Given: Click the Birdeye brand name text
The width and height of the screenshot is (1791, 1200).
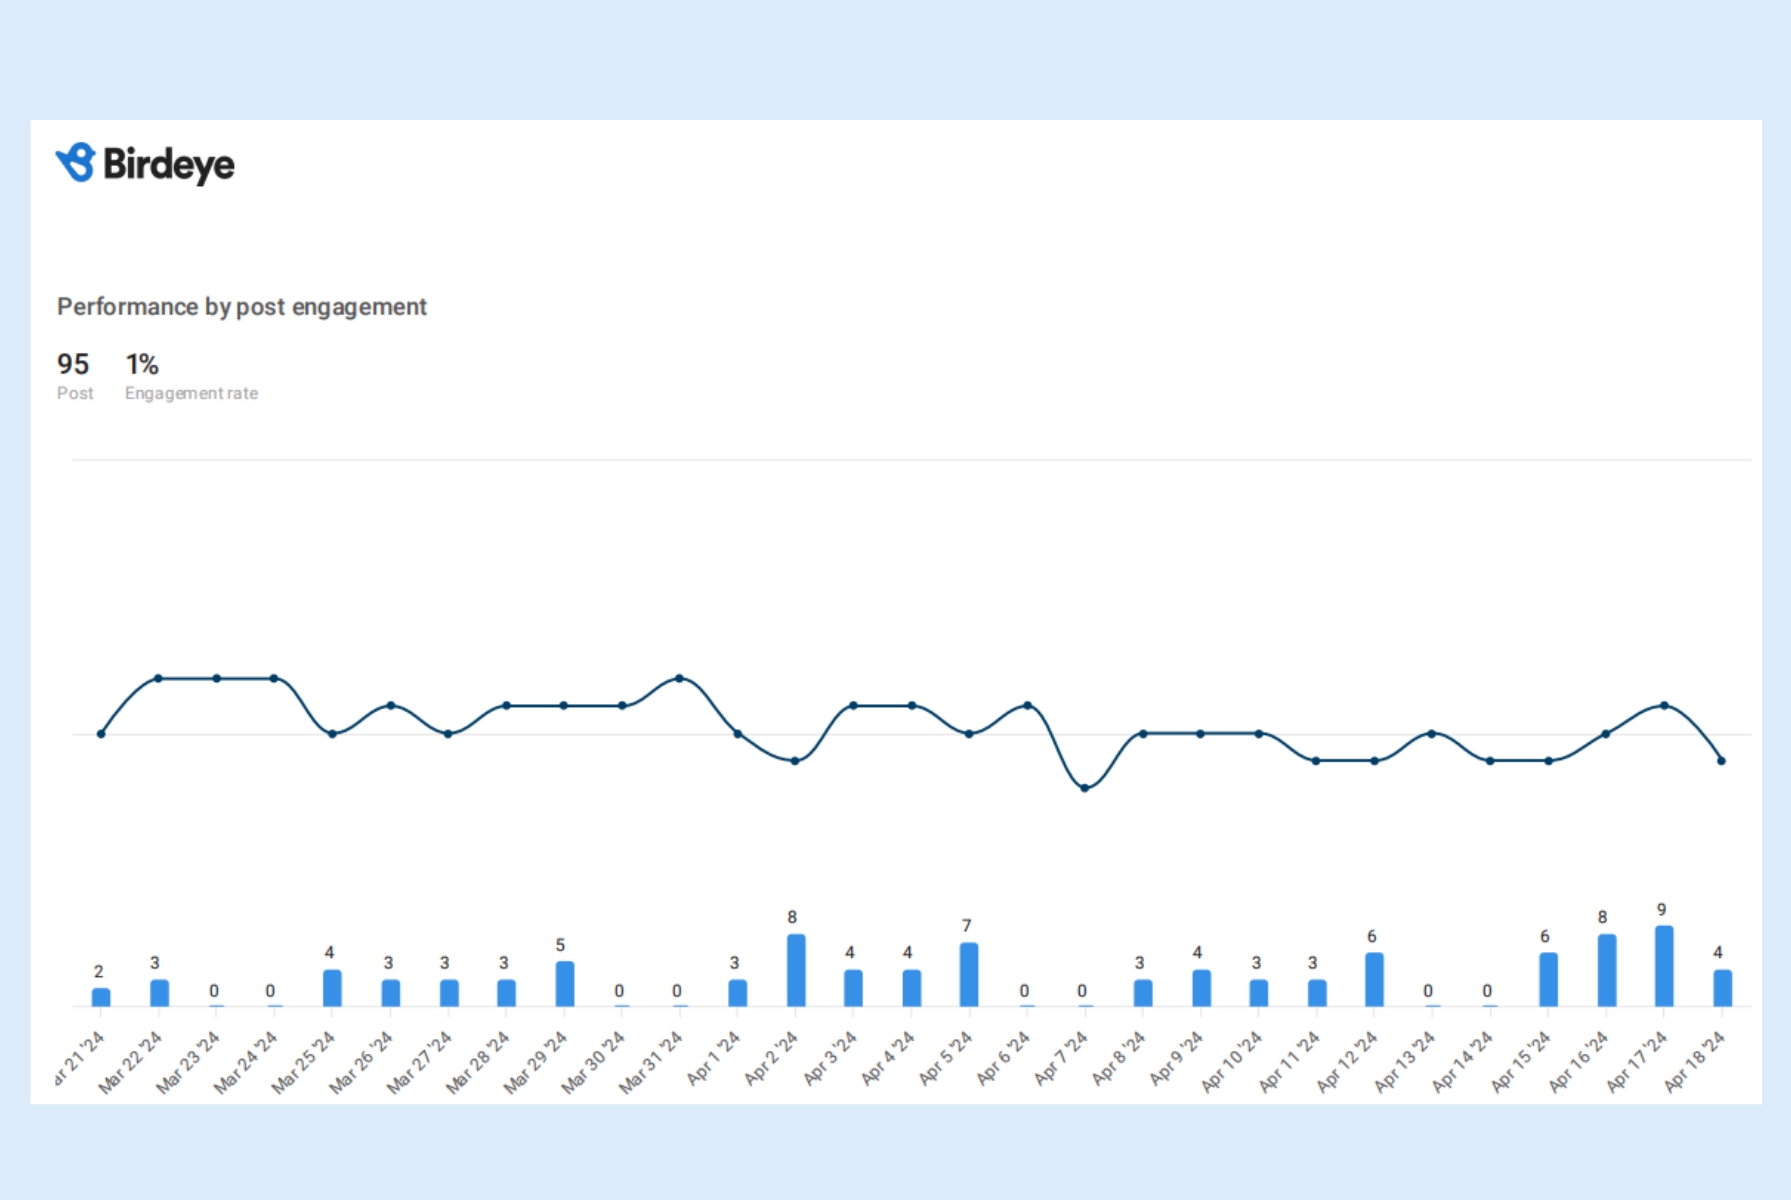Looking at the screenshot, I should (169, 164).
